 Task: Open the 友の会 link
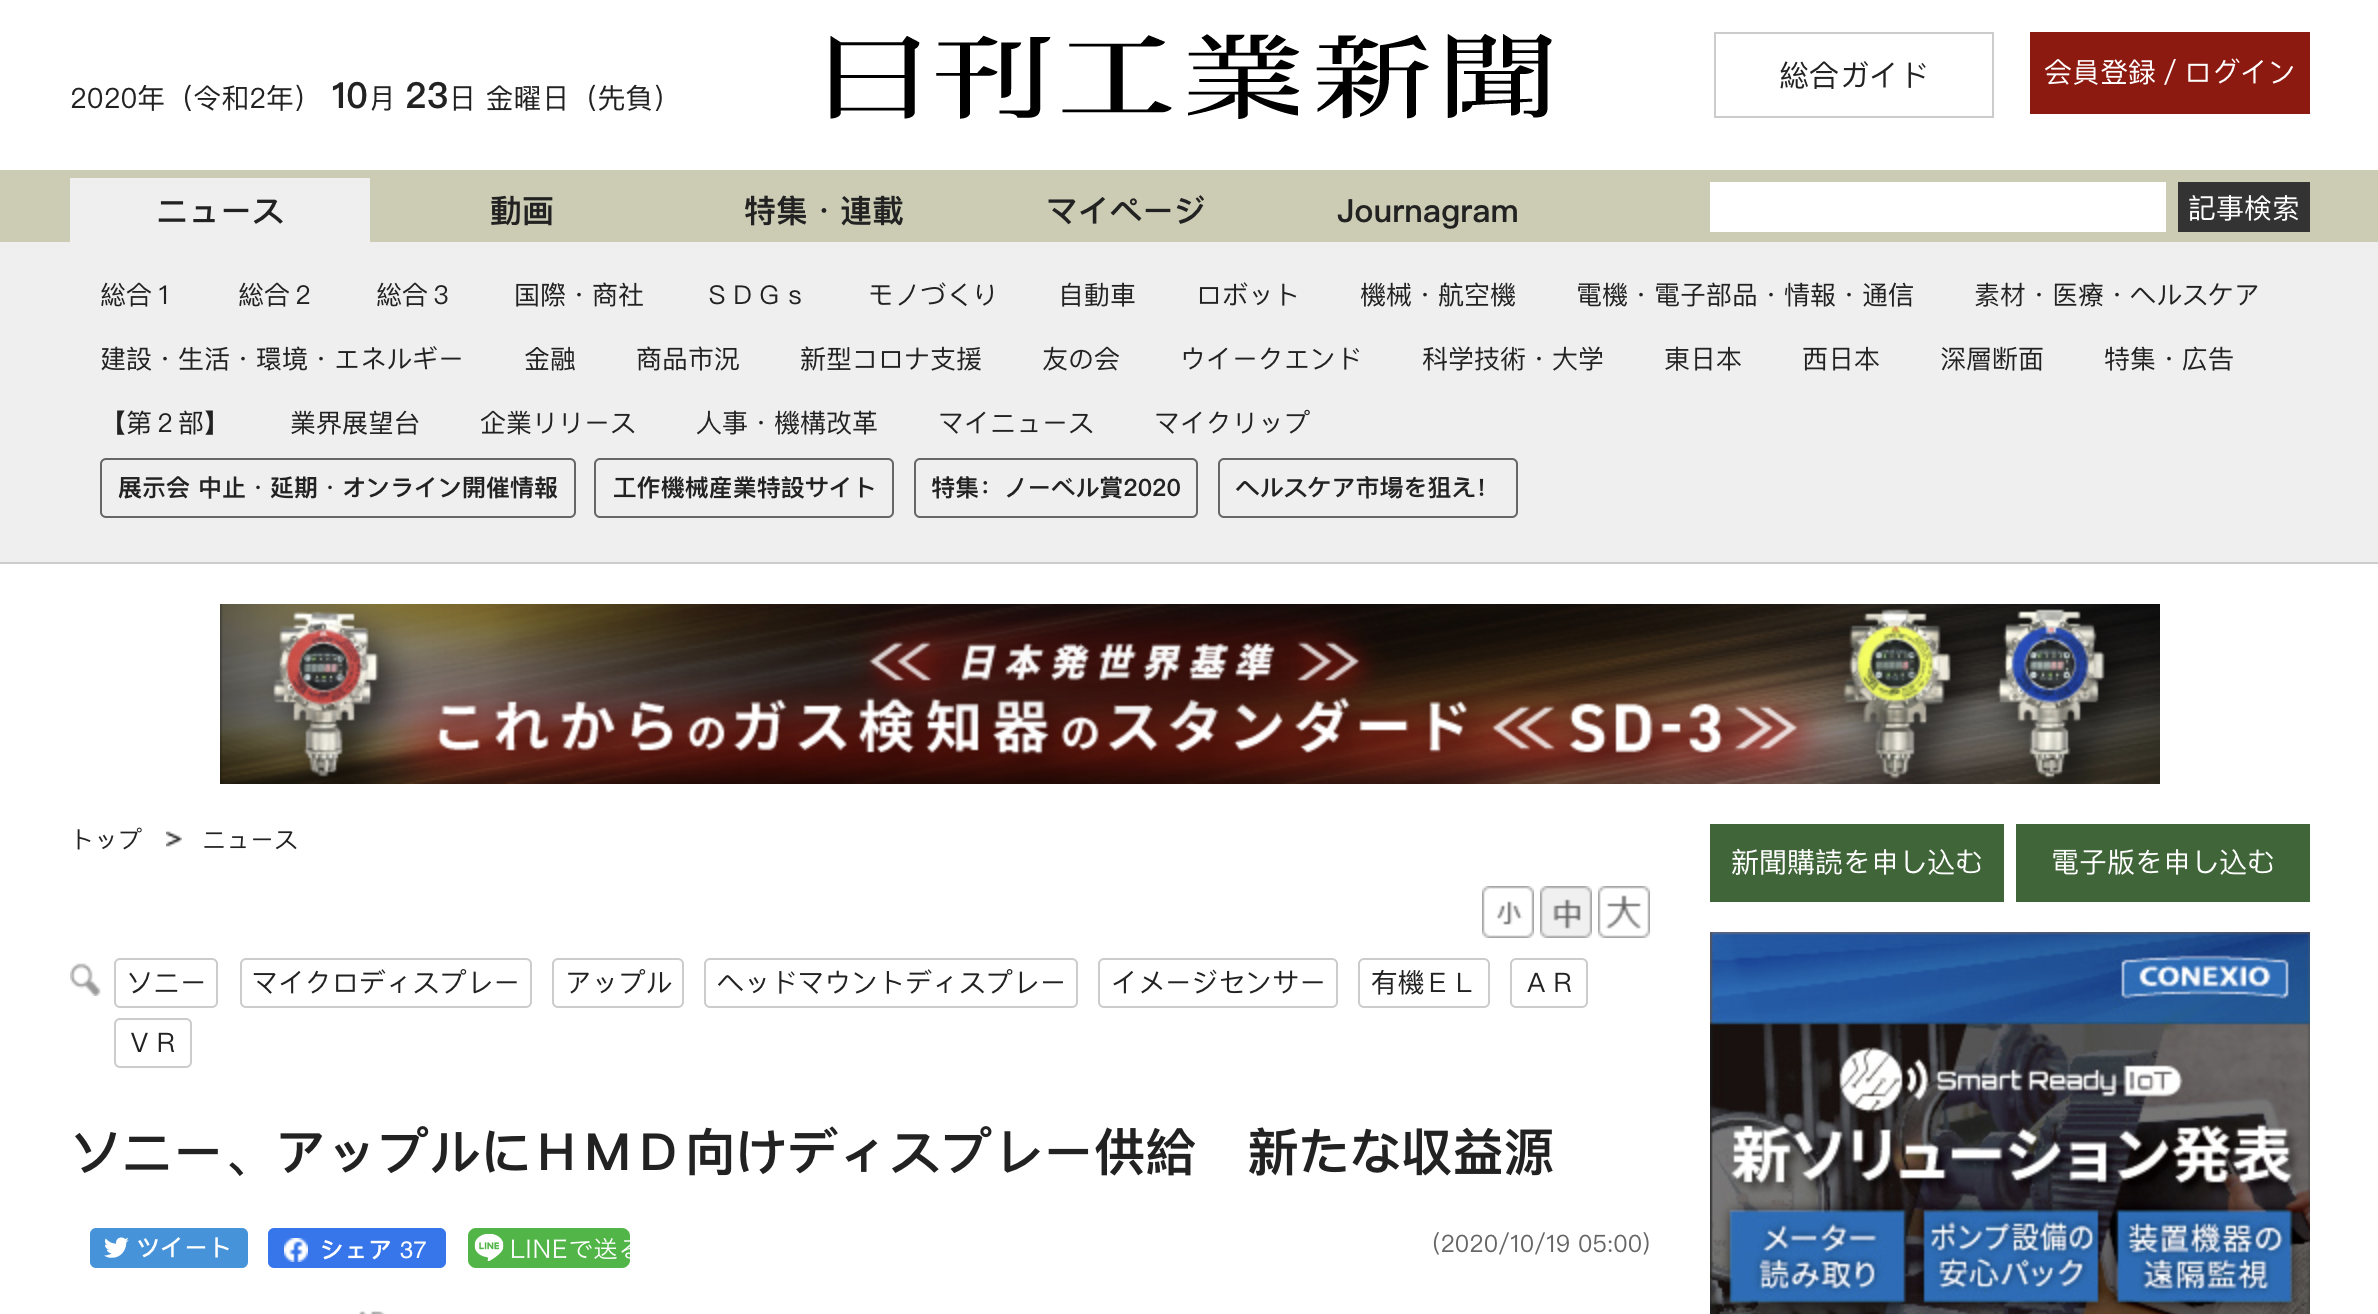click(x=1080, y=359)
